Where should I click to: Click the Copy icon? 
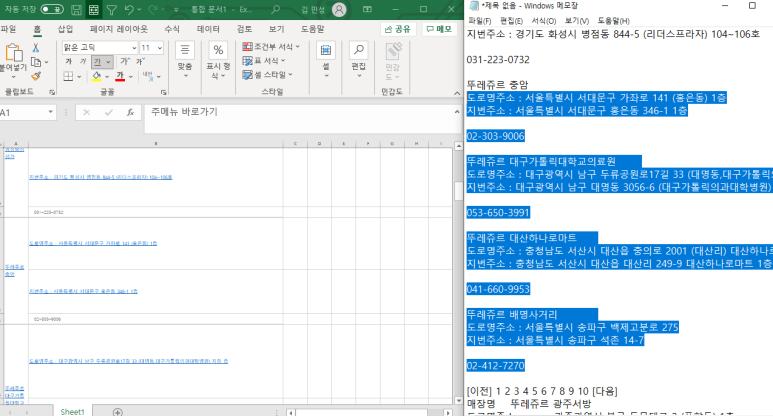coord(36,62)
